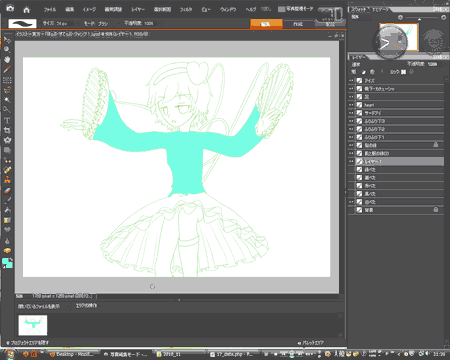Image resolution: width=450 pixels, height=360 pixels.
Task: Create a new layer in Layers panel
Action: [x=354, y=72]
